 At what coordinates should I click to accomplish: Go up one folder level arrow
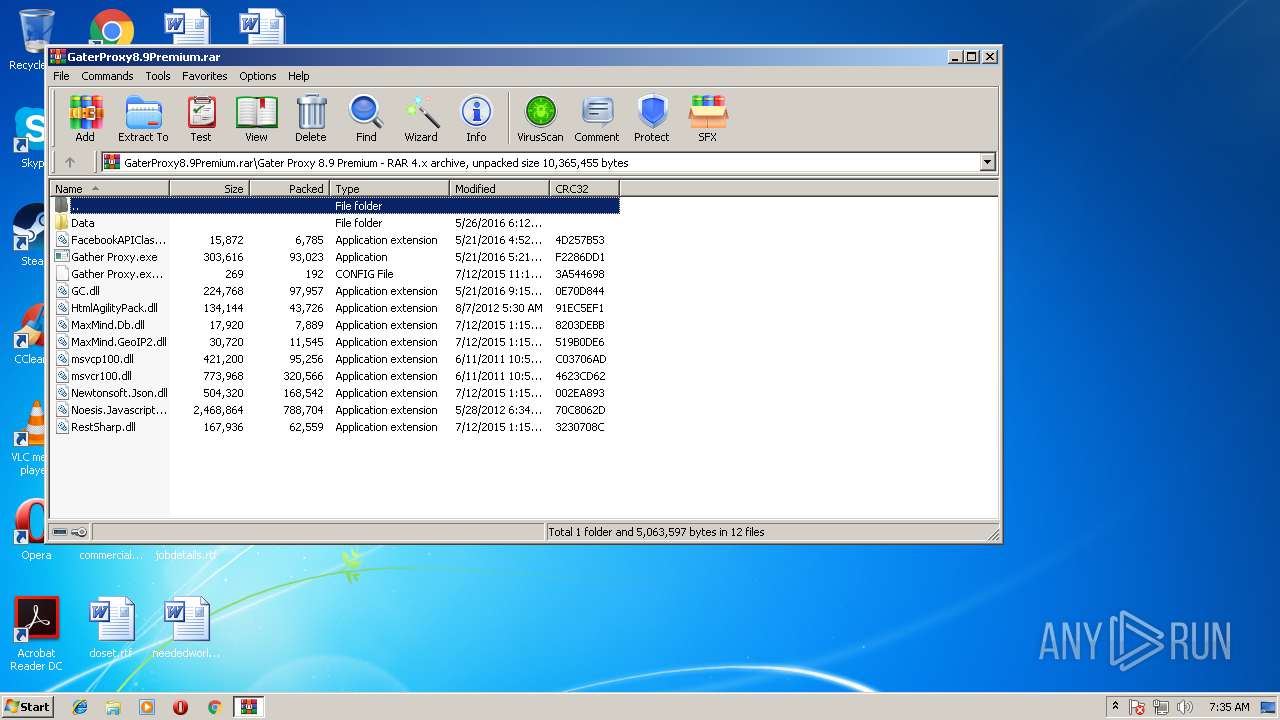[x=70, y=162]
